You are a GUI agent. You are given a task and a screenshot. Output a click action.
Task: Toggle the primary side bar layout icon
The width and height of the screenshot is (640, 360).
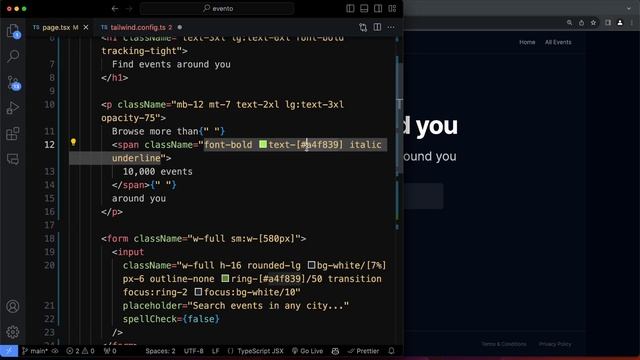(x=350, y=9)
